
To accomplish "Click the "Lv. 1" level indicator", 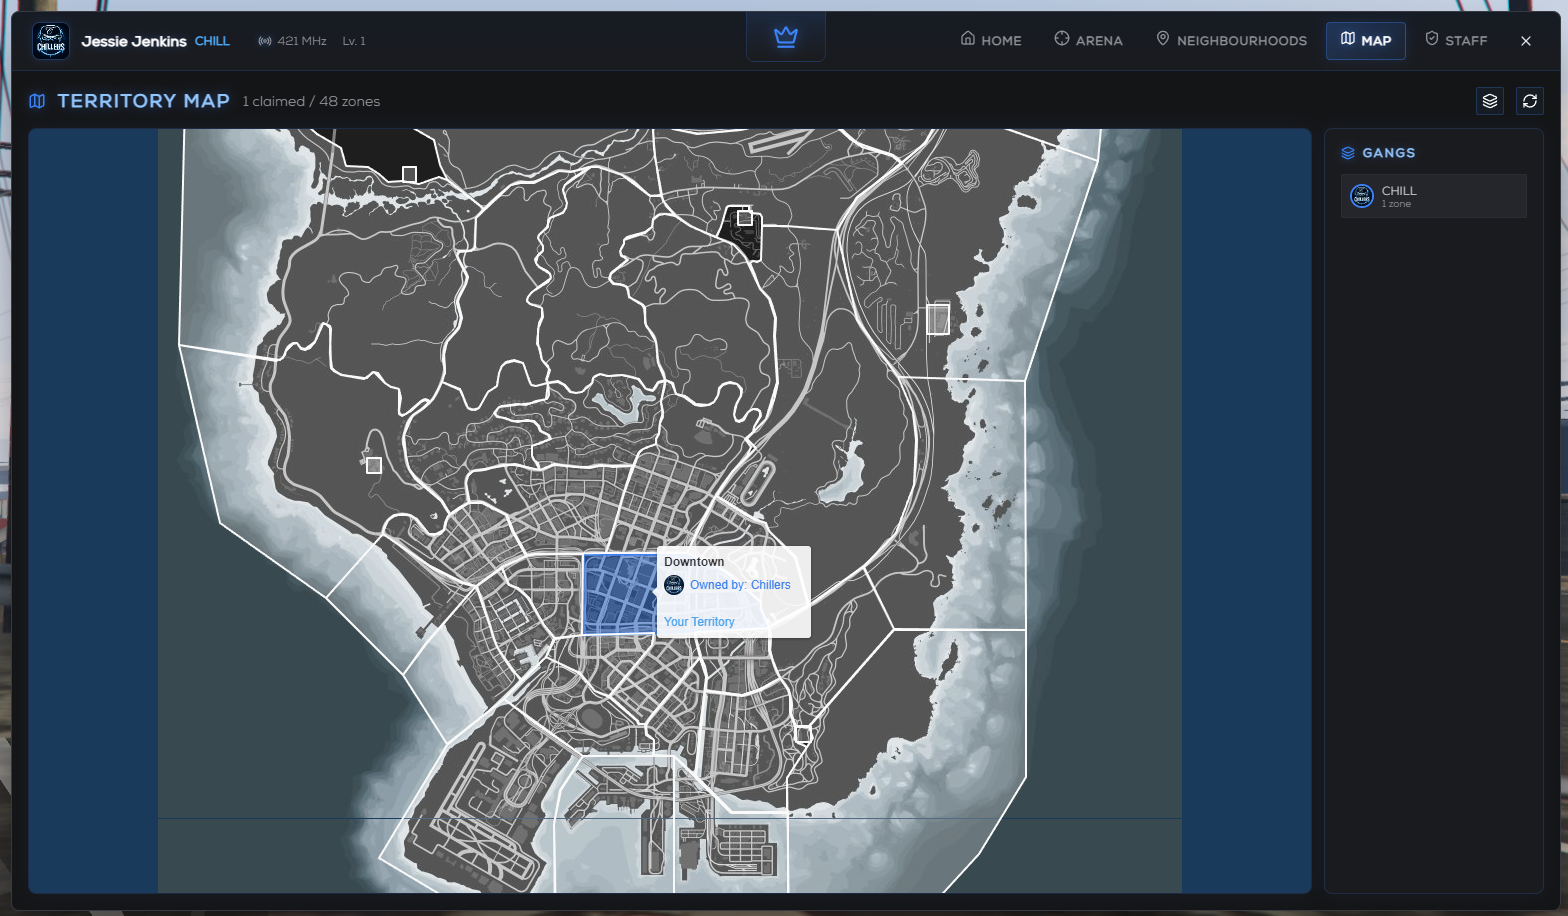I will point(354,41).
